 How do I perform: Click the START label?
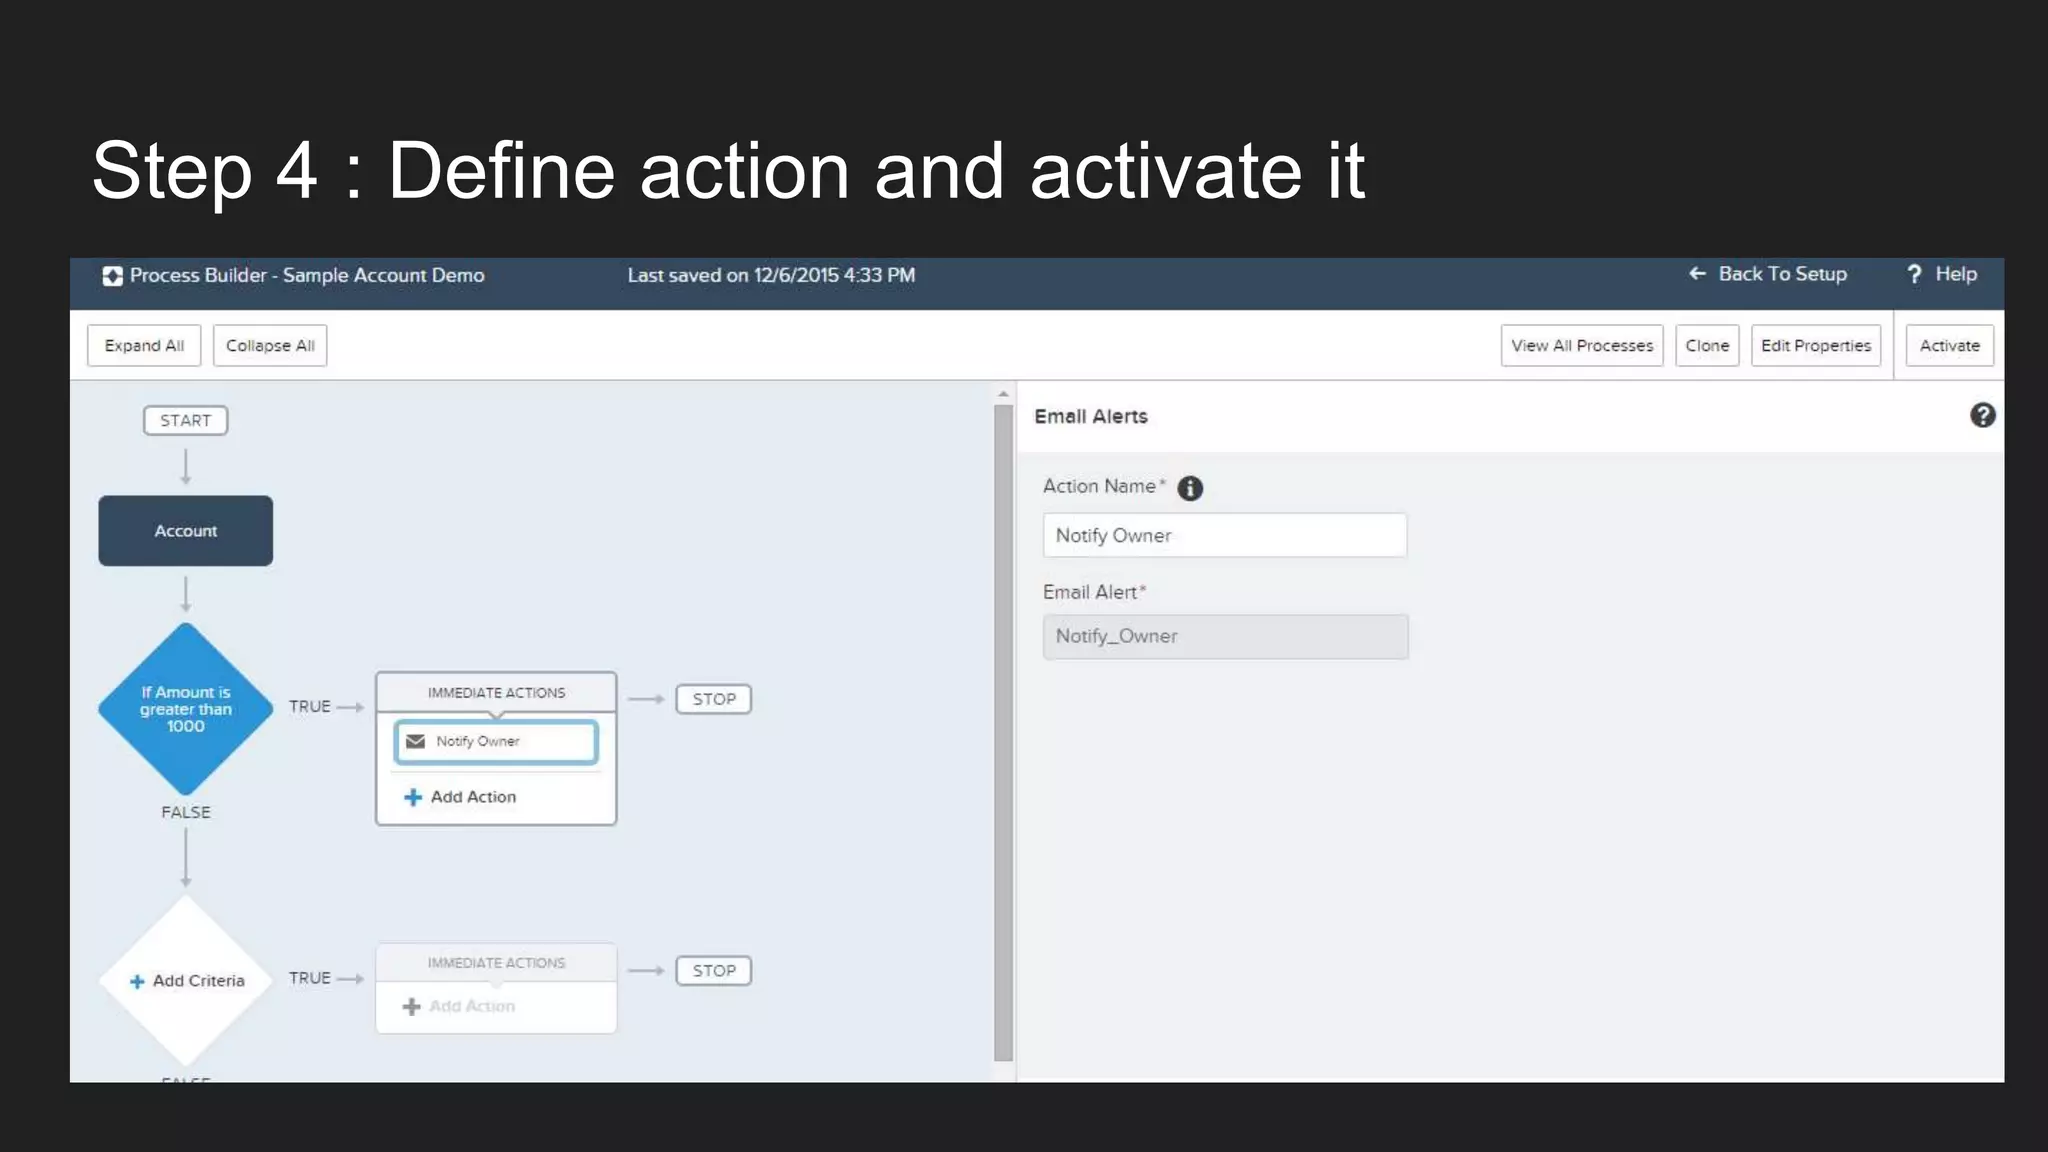point(186,421)
